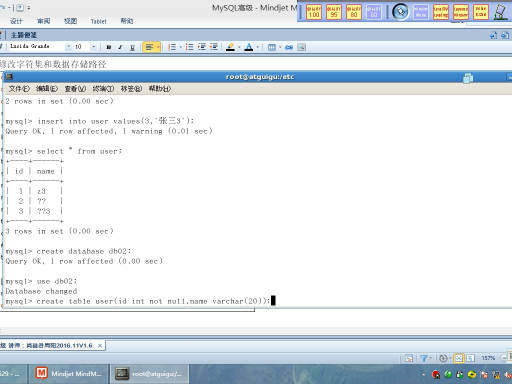Click the projector icon in floating toolbar

pos(500,12)
